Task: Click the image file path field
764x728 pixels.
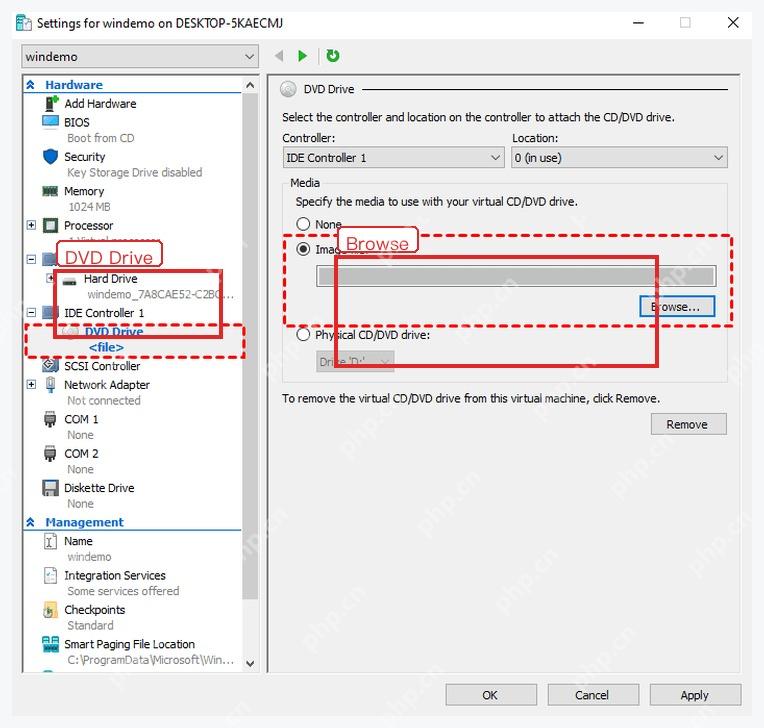Action: 516,276
